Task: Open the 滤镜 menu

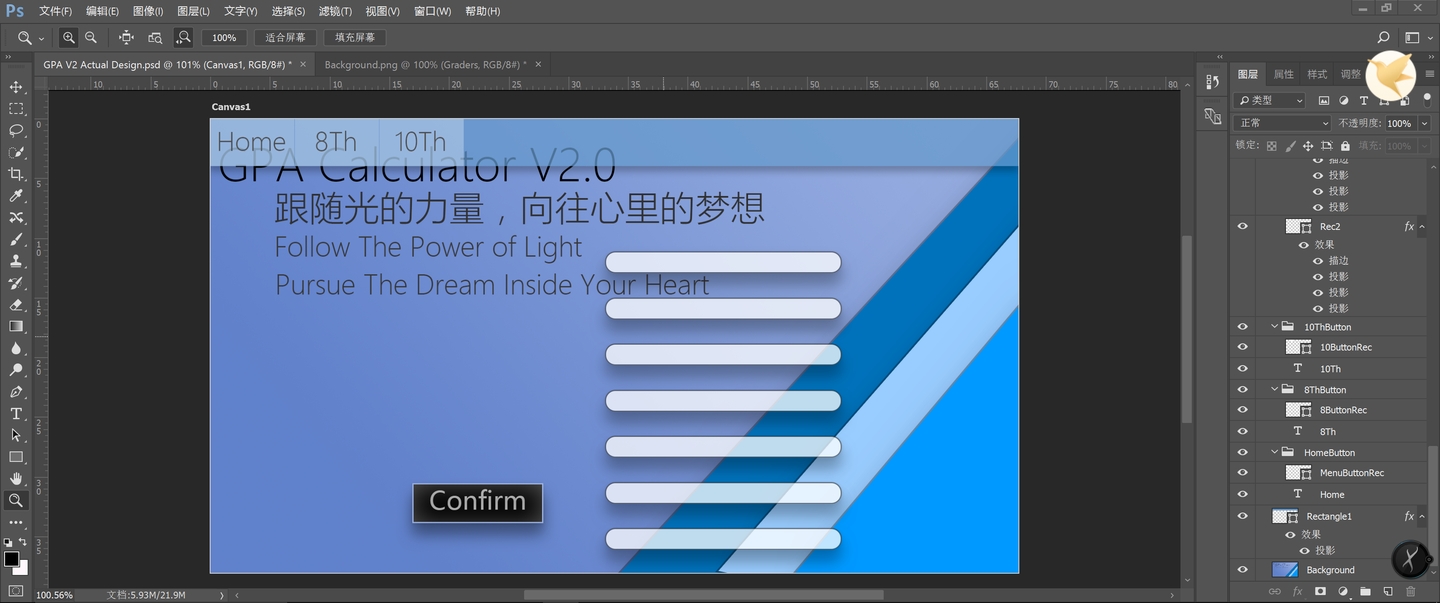Action: click(x=335, y=11)
